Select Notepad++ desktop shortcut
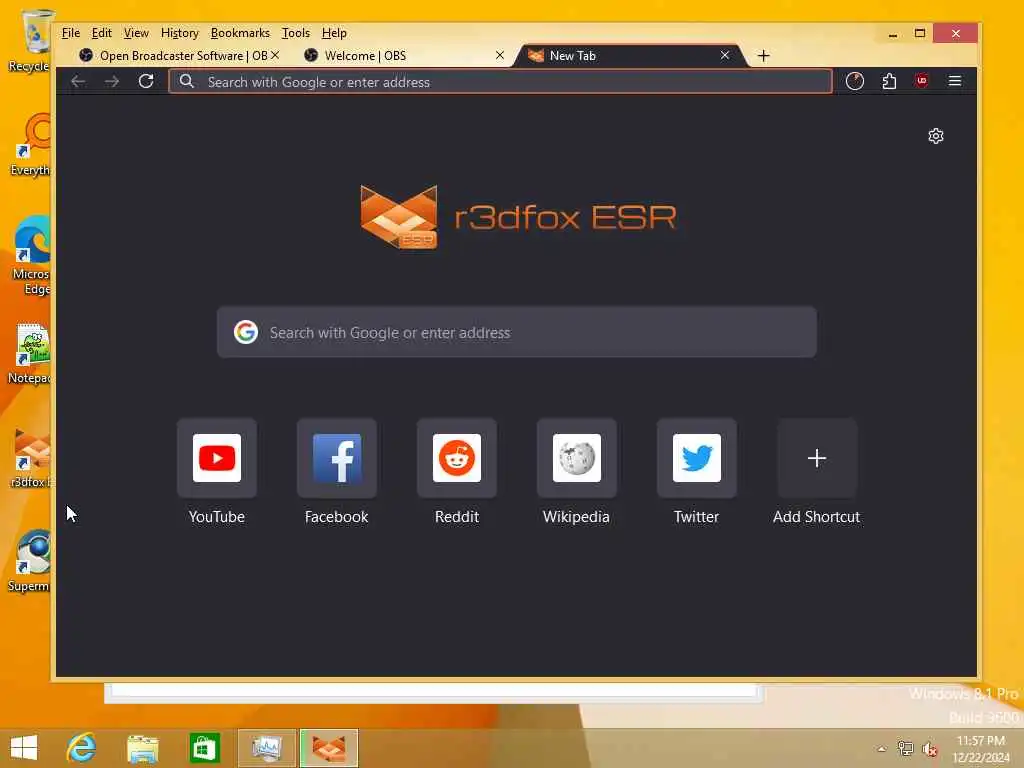Image resolution: width=1024 pixels, height=768 pixels. tap(30, 354)
